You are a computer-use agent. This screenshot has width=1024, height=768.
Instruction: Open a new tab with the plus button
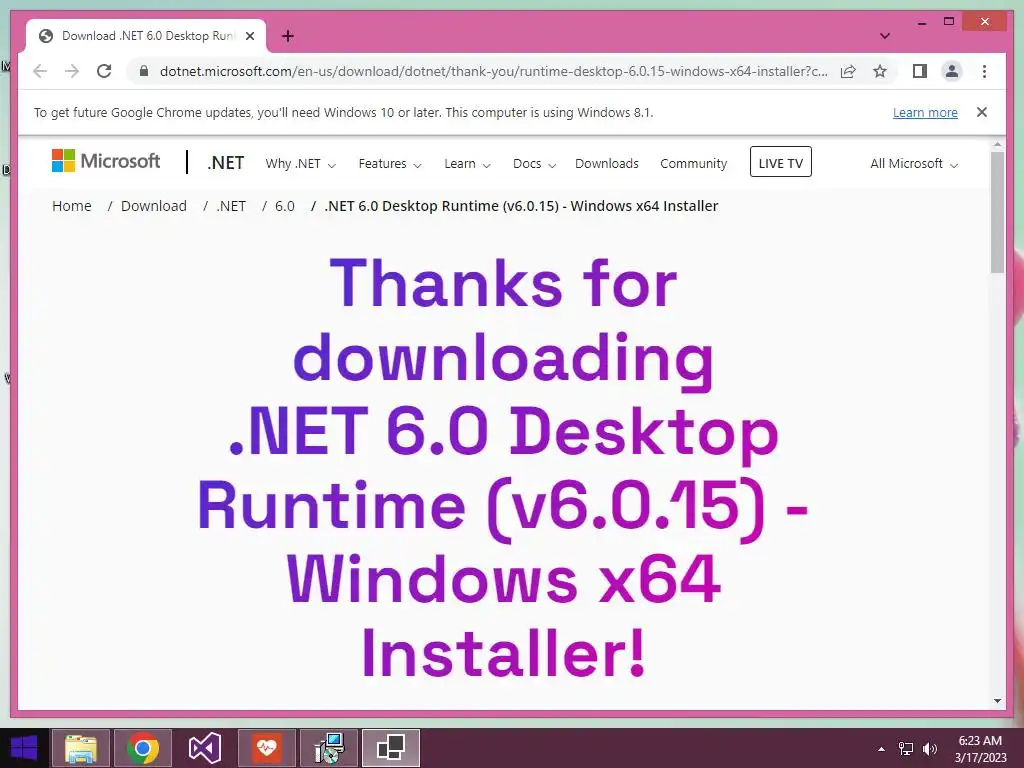pos(287,36)
